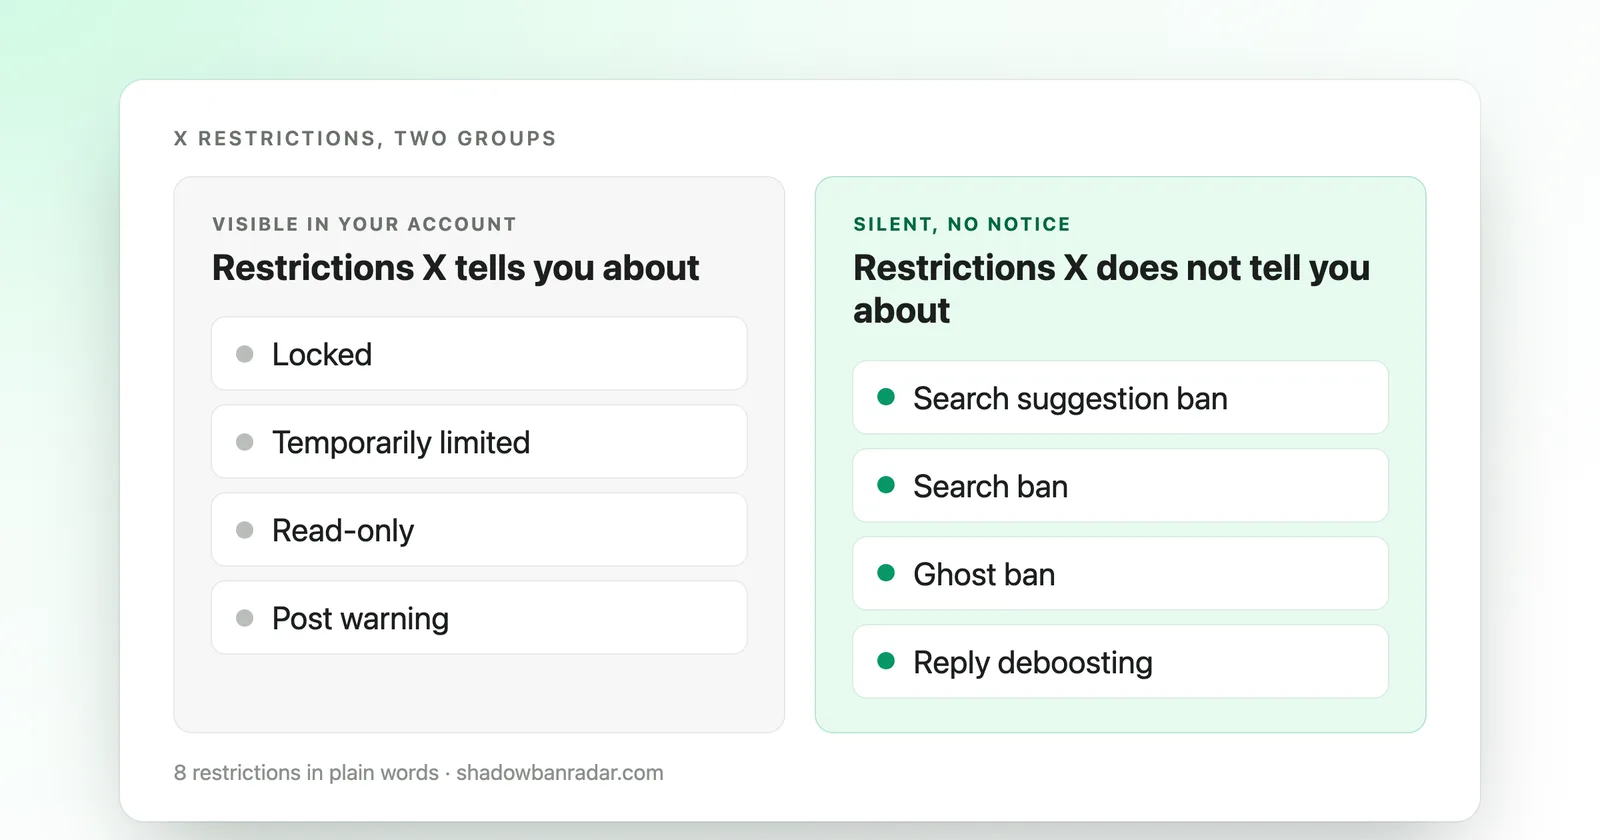Select the "Reply deboosting" item
This screenshot has width=1600, height=840.
pos(1120,662)
